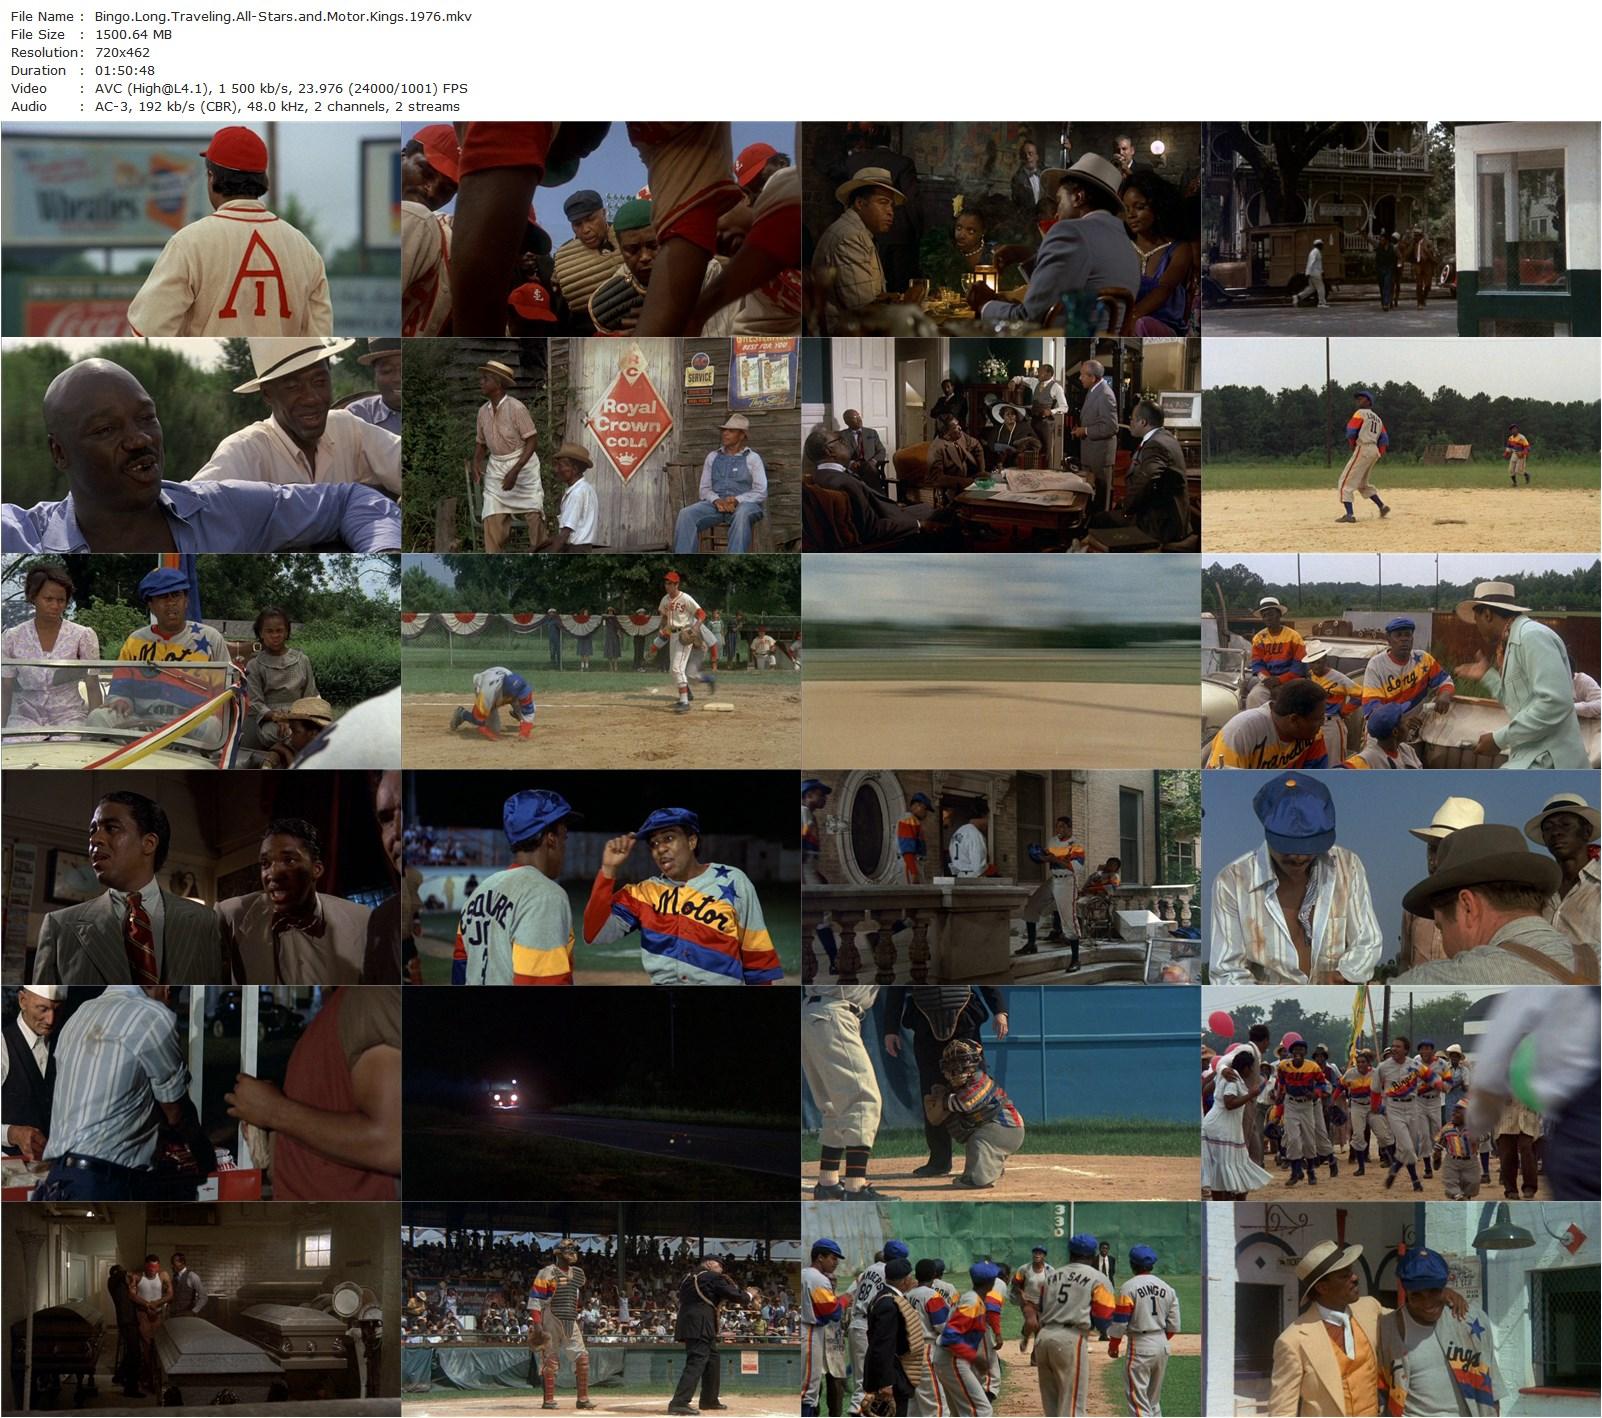Click the night game cap-tipping thumbnail
The width and height of the screenshot is (1602, 1418).
pos(600,877)
